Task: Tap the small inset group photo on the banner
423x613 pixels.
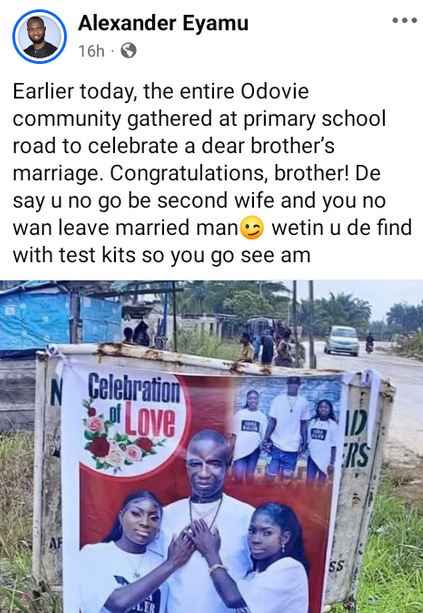Action: click(287, 429)
